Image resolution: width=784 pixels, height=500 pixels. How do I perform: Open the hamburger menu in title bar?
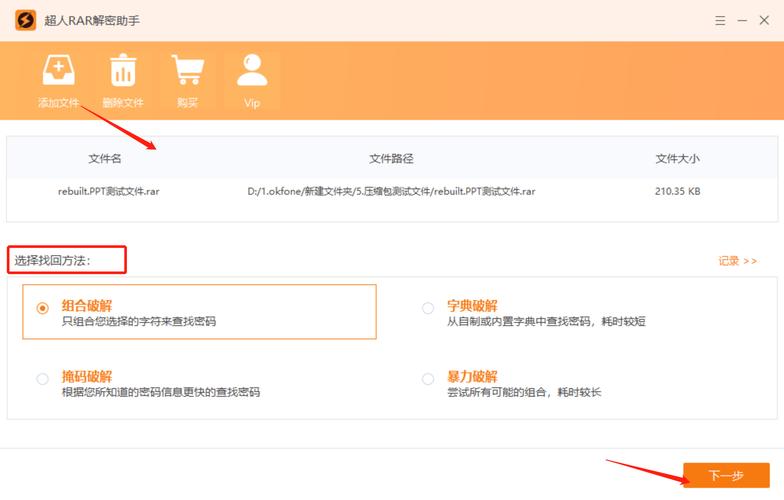coord(720,20)
